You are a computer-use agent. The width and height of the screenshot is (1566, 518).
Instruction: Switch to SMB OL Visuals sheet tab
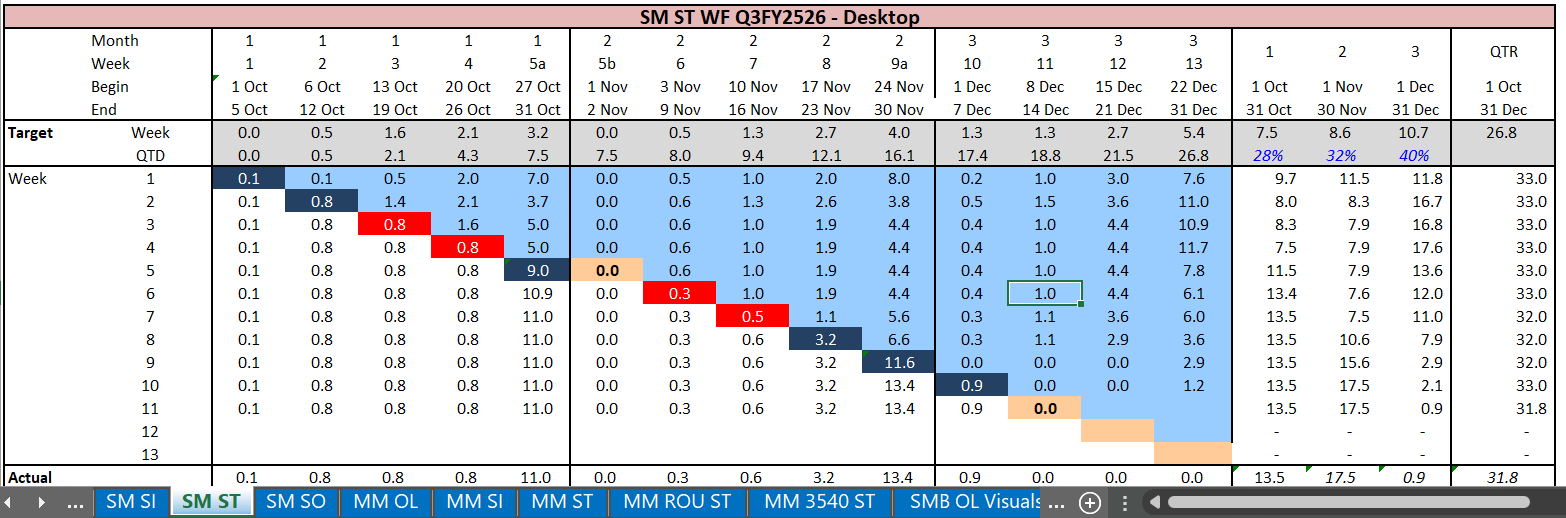coord(974,502)
